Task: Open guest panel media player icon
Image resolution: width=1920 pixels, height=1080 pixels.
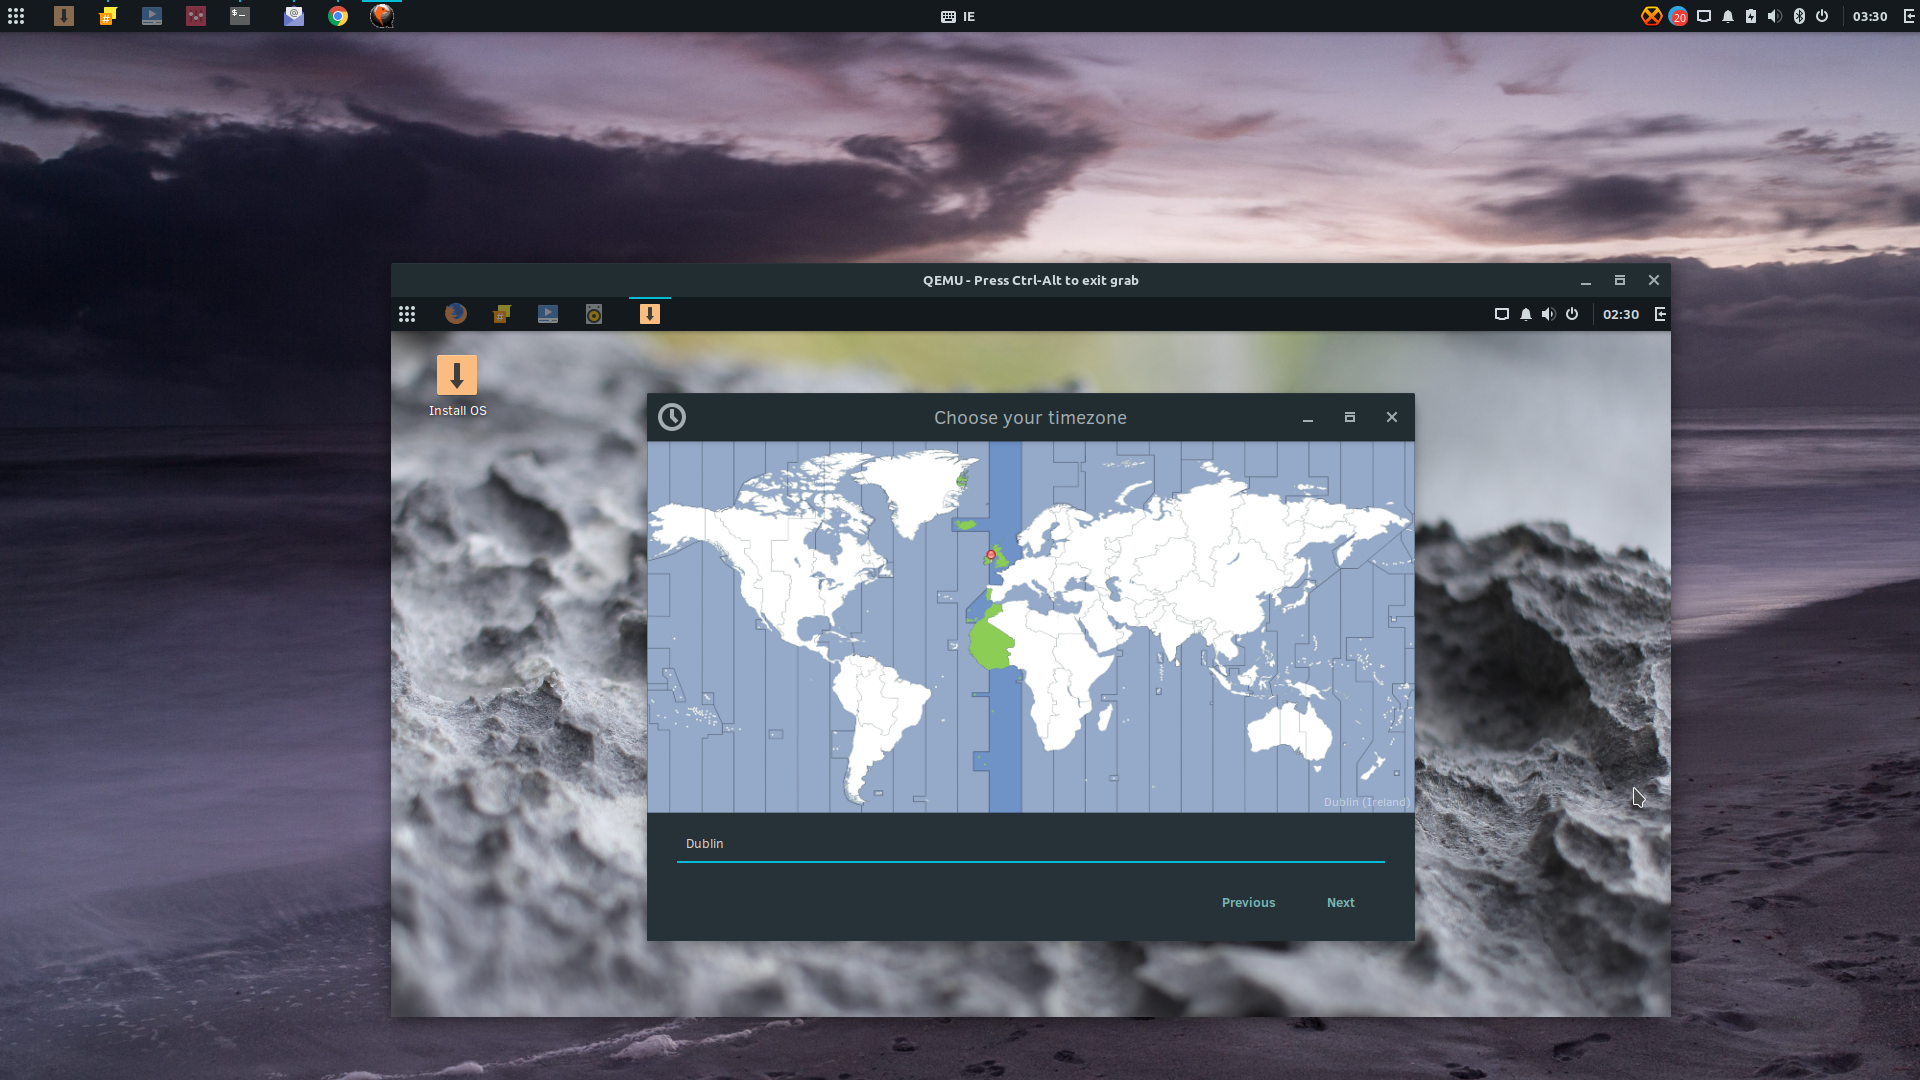Action: click(548, 314)
